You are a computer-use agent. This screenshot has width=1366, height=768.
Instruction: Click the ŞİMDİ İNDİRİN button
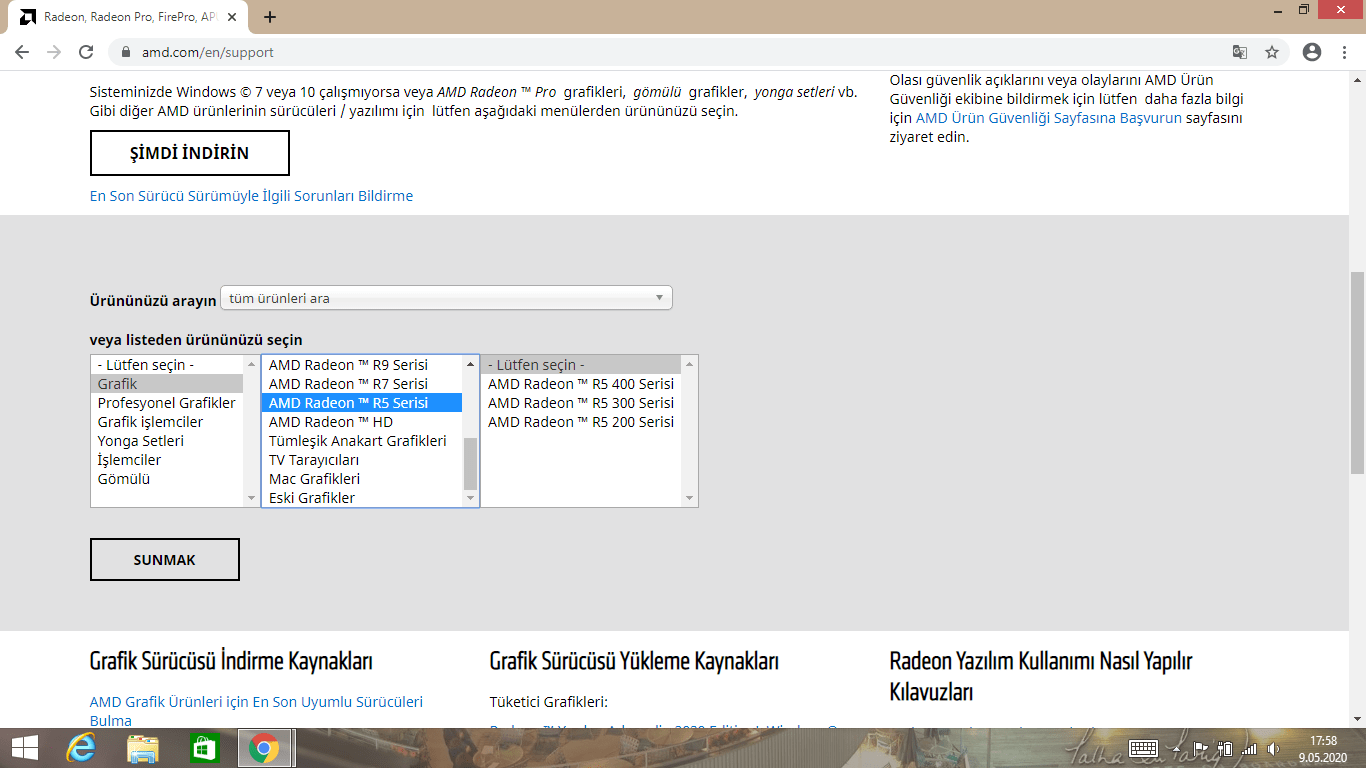point(190,153)
